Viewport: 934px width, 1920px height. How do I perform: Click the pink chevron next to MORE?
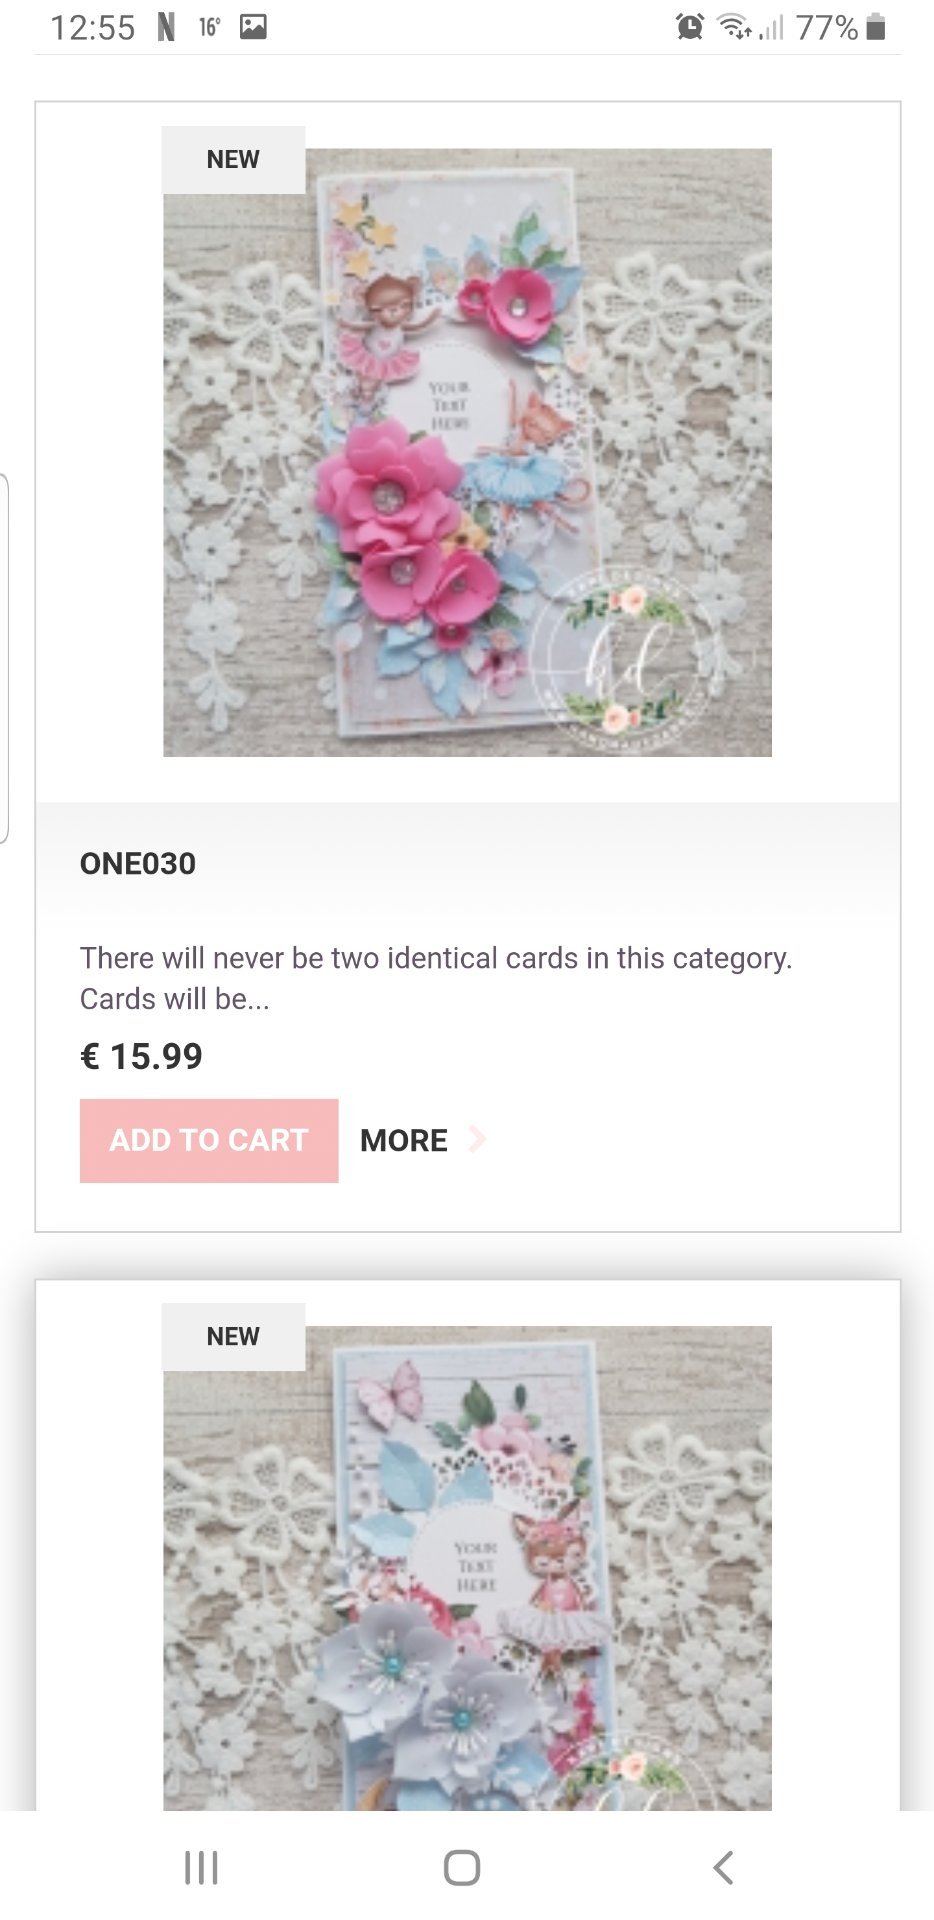(478, 1139)
